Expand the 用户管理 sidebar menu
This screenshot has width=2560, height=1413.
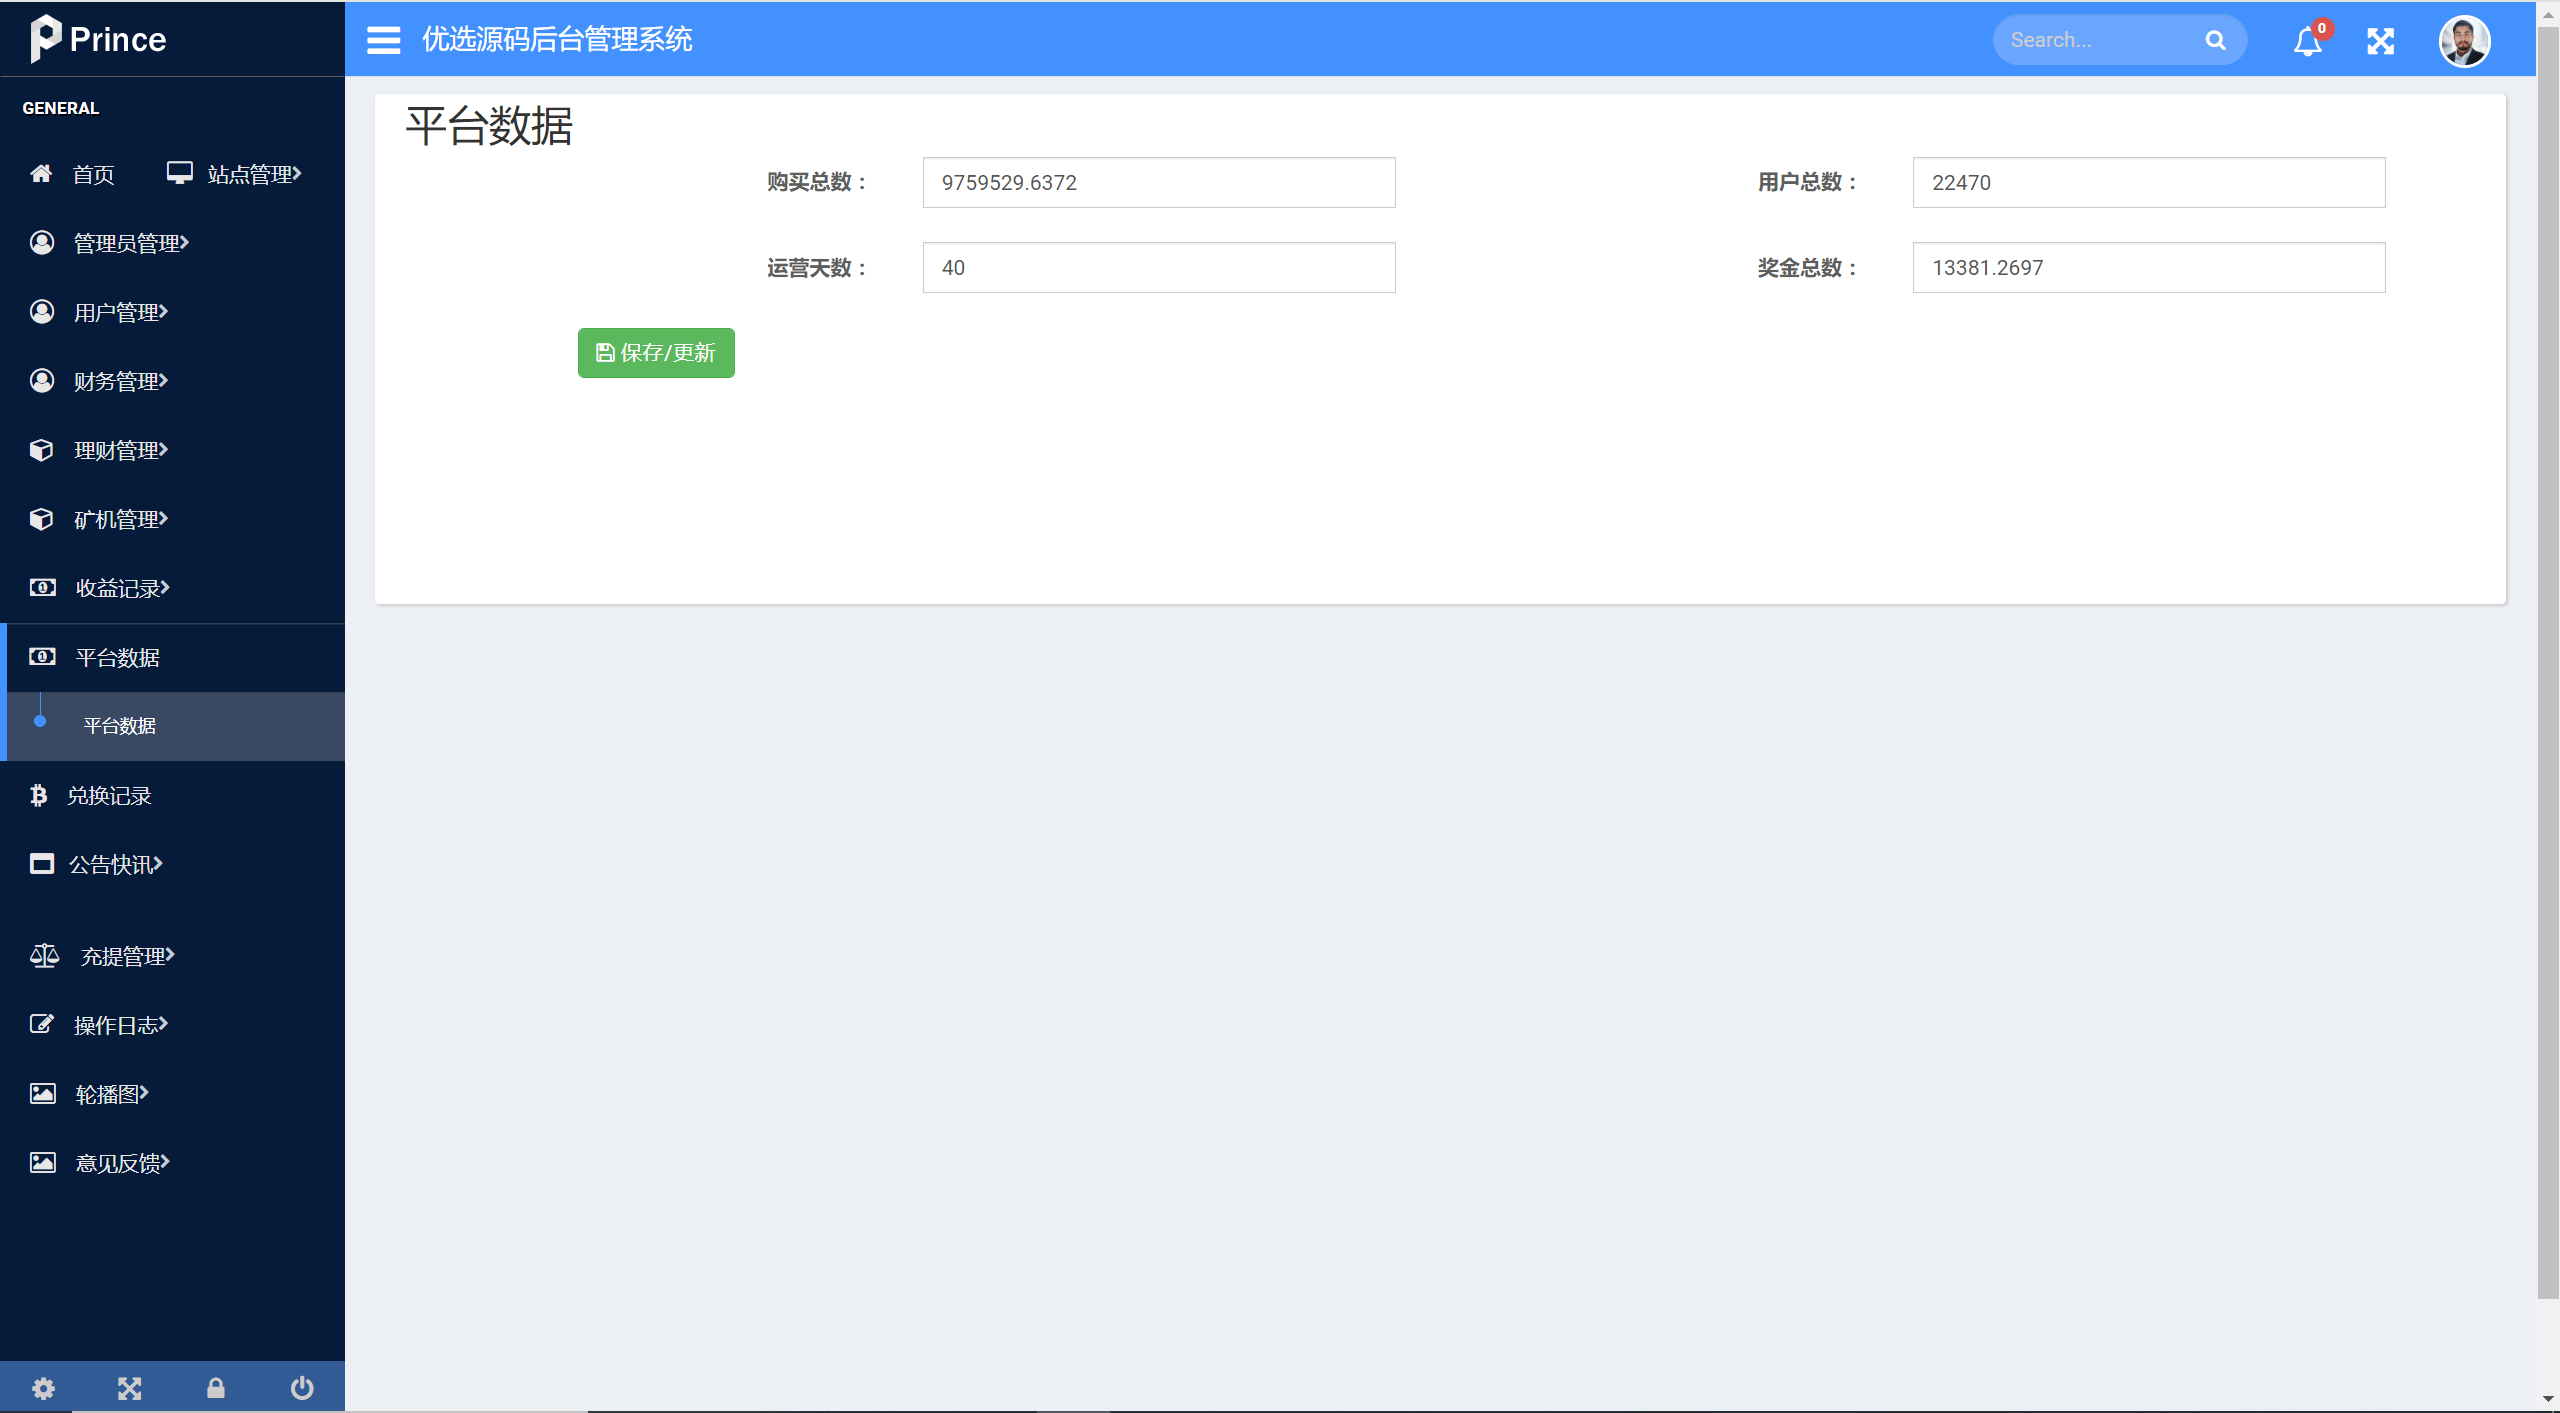click(120, 312)
